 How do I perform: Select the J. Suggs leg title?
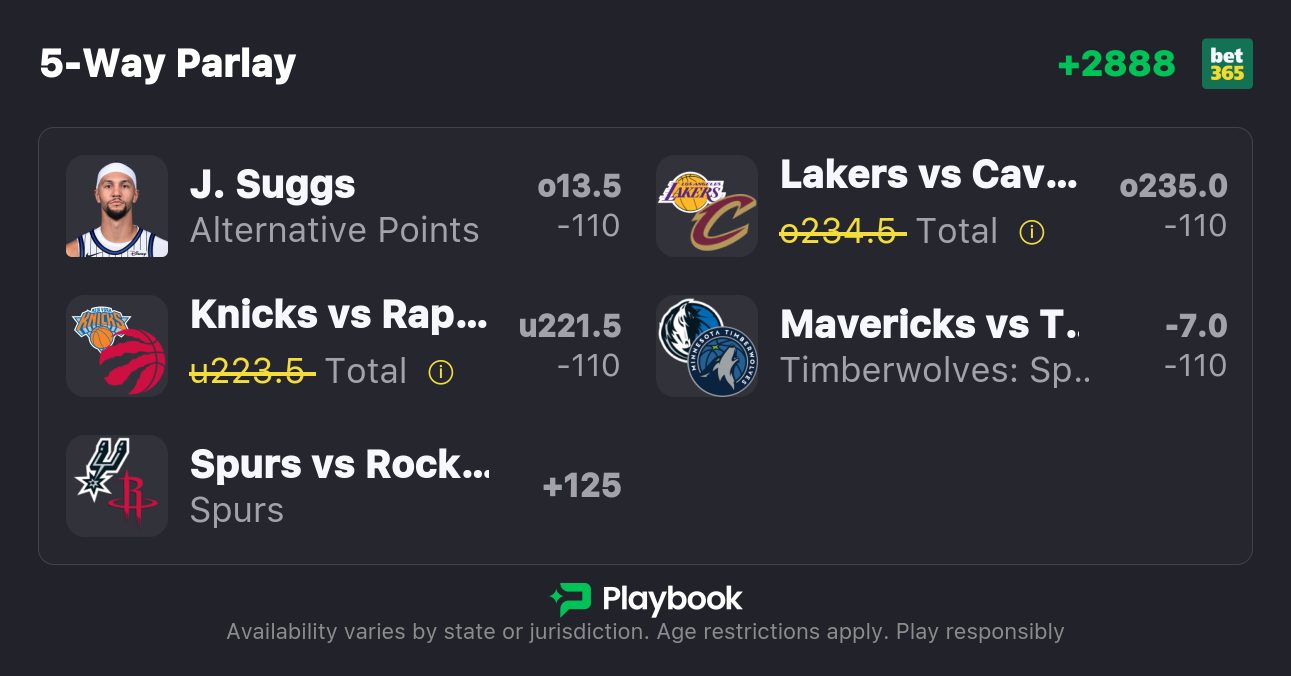tap(273, 185)
